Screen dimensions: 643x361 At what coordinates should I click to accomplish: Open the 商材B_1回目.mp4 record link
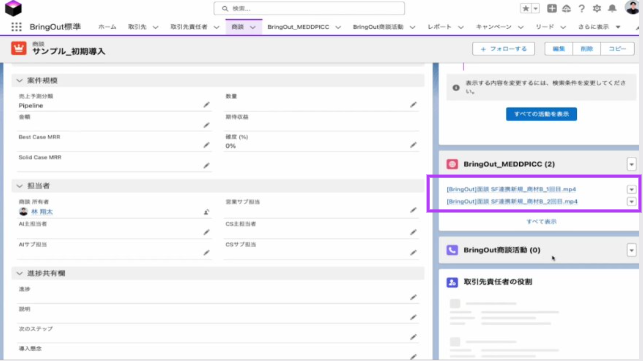click(511, 189)
